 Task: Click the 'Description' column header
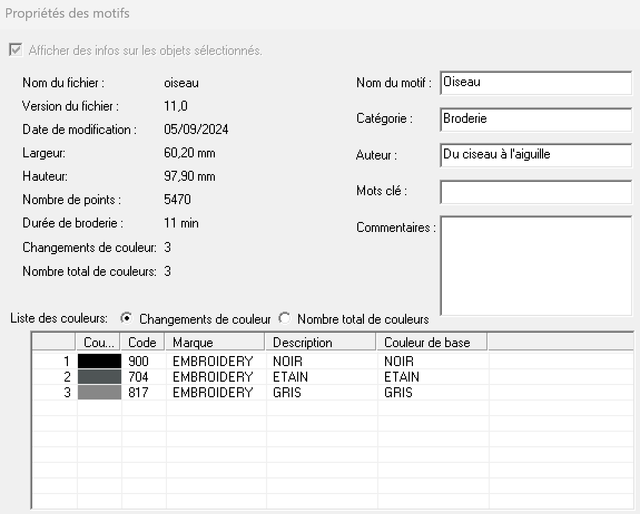point(321,342)
